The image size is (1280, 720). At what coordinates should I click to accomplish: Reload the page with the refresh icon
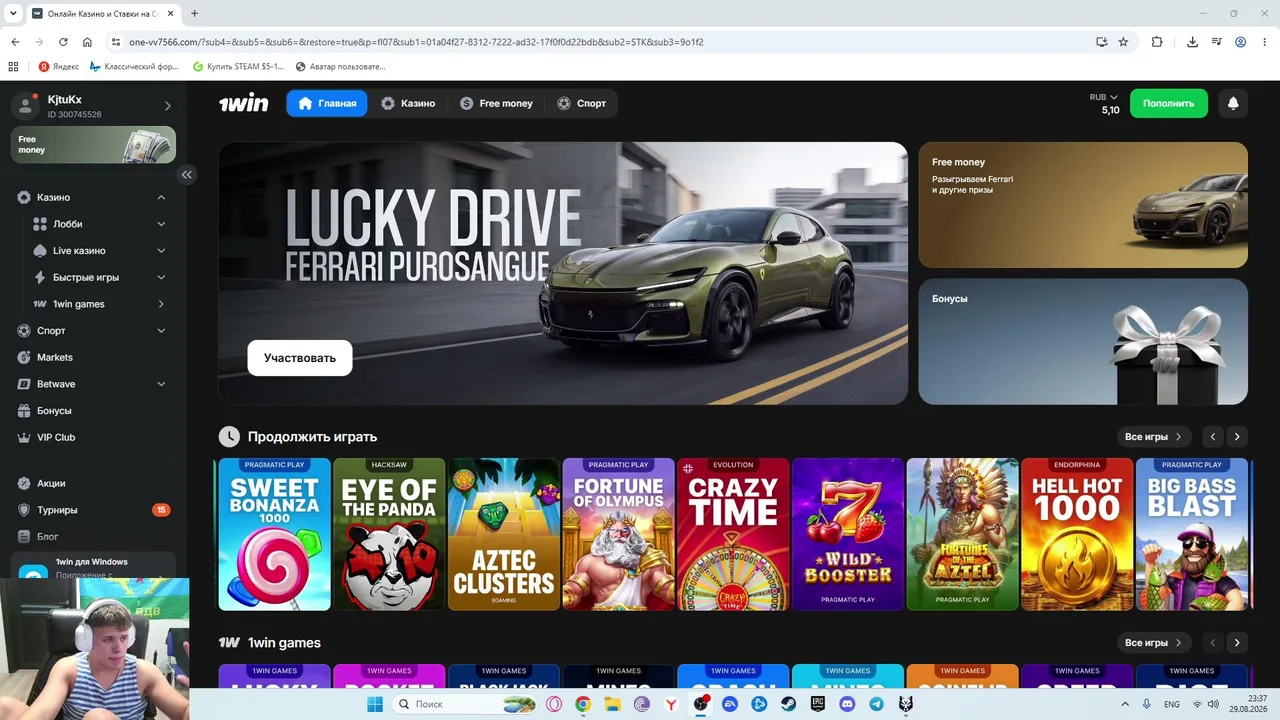[63, 42]
